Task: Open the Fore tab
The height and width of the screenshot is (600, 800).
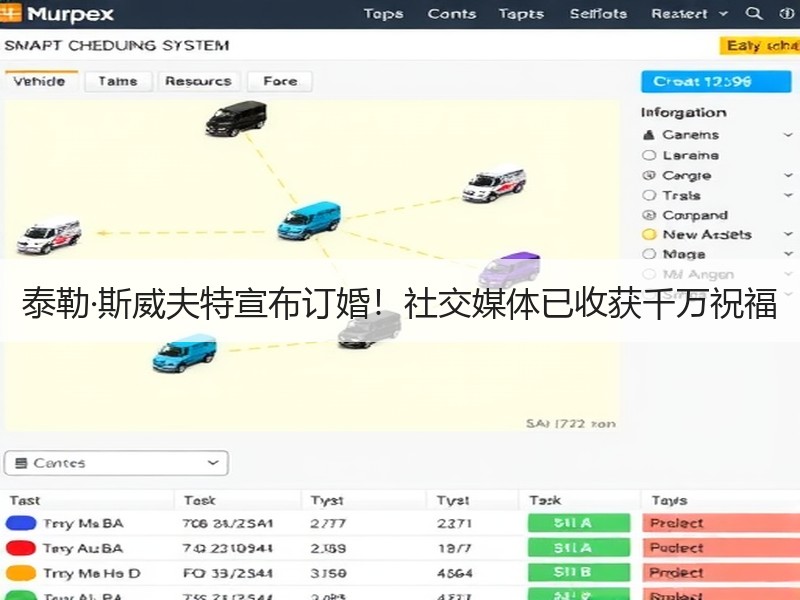Action: pos(280,81)
